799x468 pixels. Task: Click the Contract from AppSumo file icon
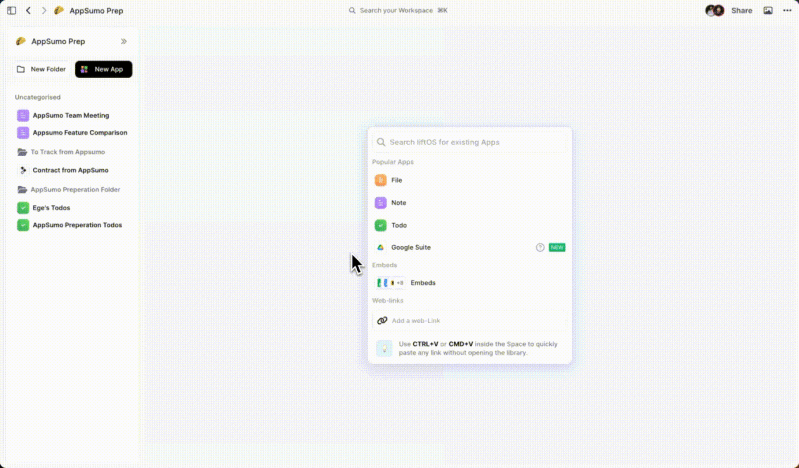23,170
